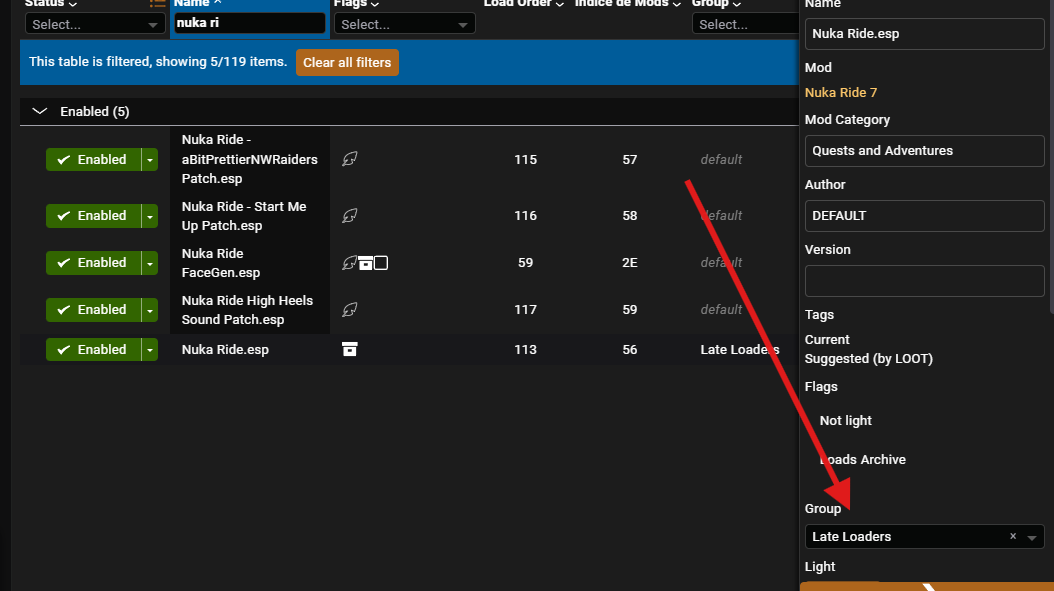Click the archive box icon for Nuka Ride FaceGen.esp

[x=365, y=263]
